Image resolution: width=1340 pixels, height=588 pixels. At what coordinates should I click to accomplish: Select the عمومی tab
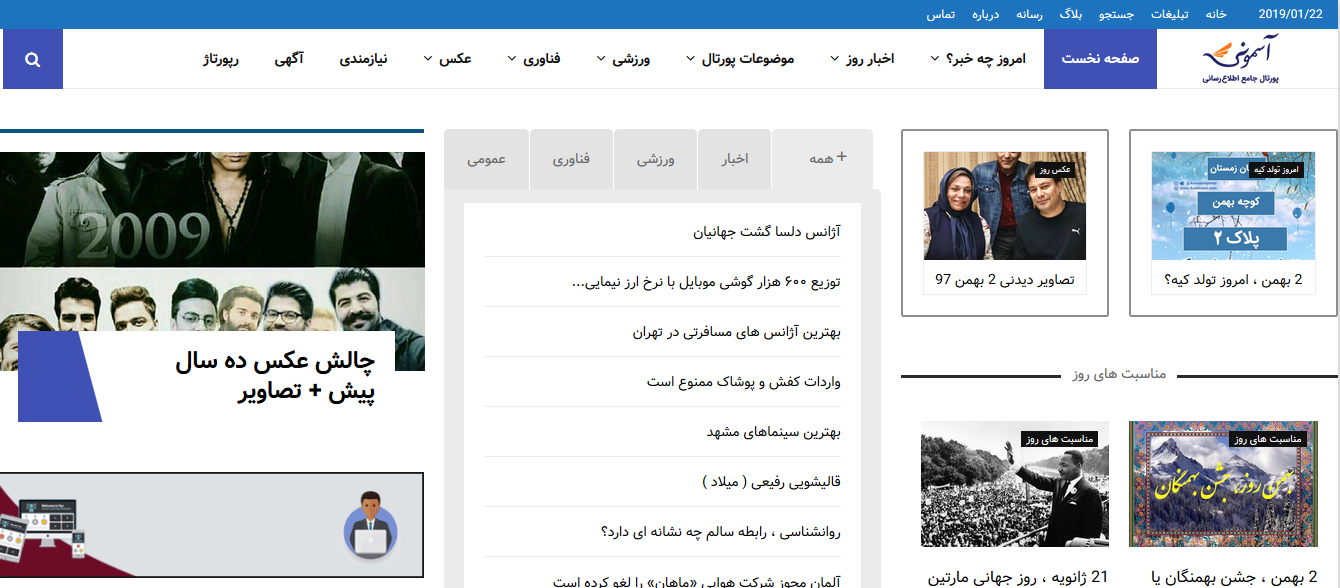(x=487, y=158)
